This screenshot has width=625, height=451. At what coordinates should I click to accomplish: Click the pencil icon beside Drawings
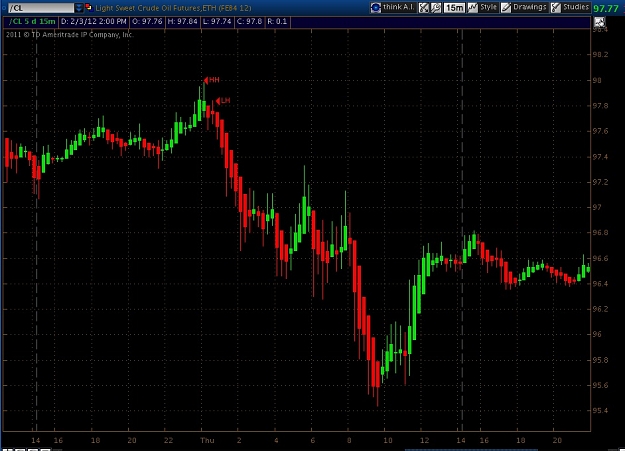(506, 8)
